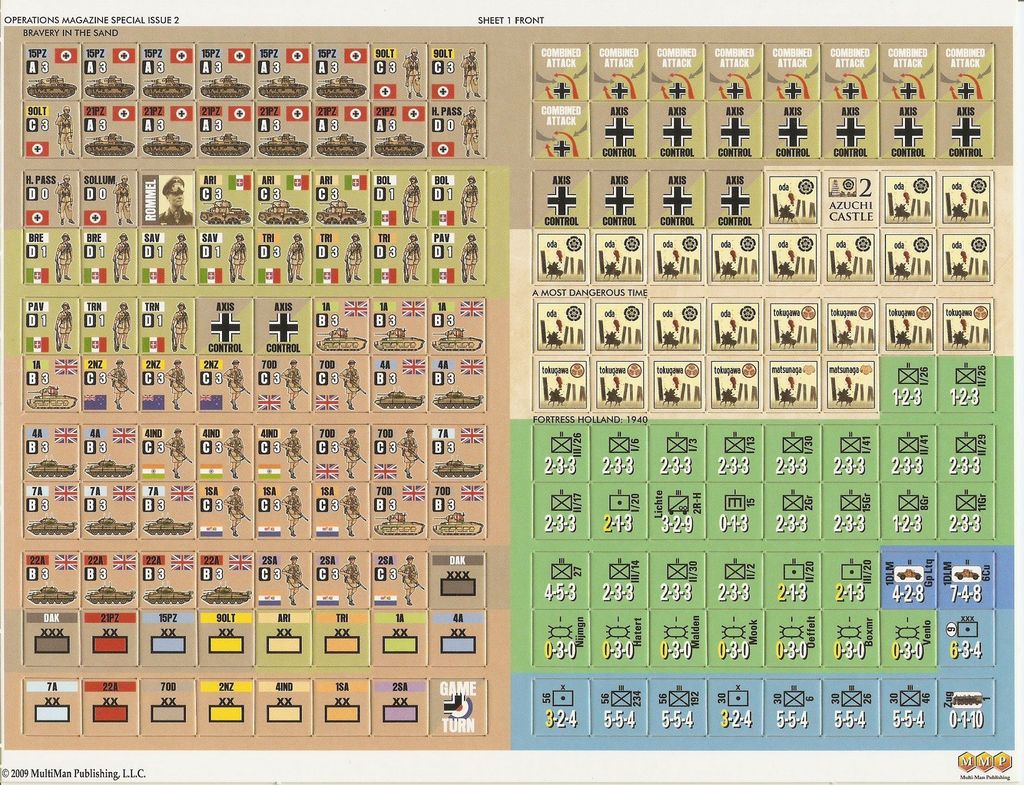This screenshot has height=785, width=1024.
Task: Click the Zug 0-1-10 train counter
Action: [x=965, y=707]
